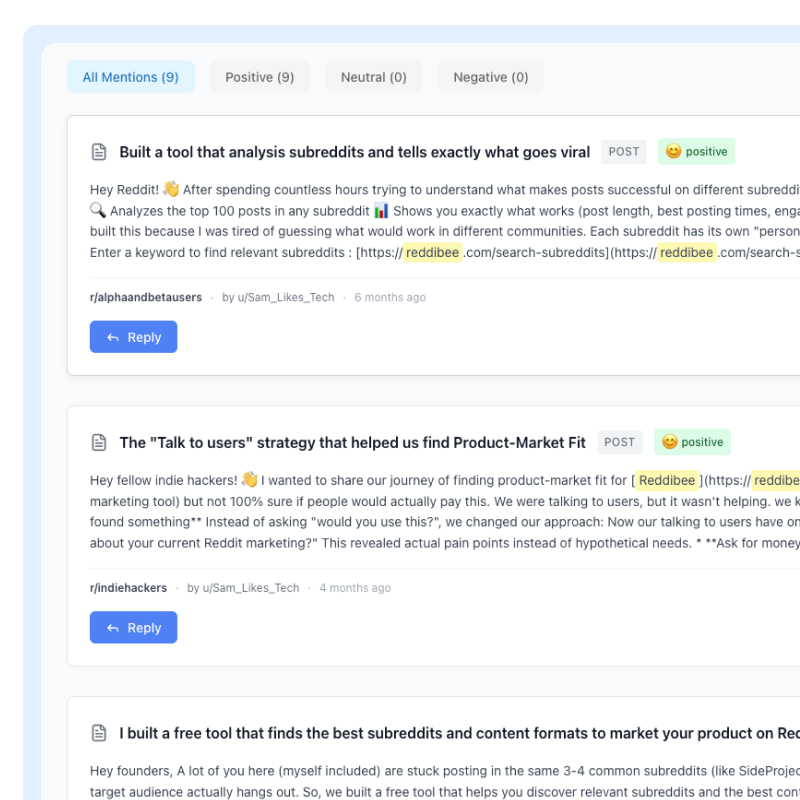This screenshot has height=800, width=800.
Task: Click document icon beside 'Talk to users' post
Action: point(99,442)
